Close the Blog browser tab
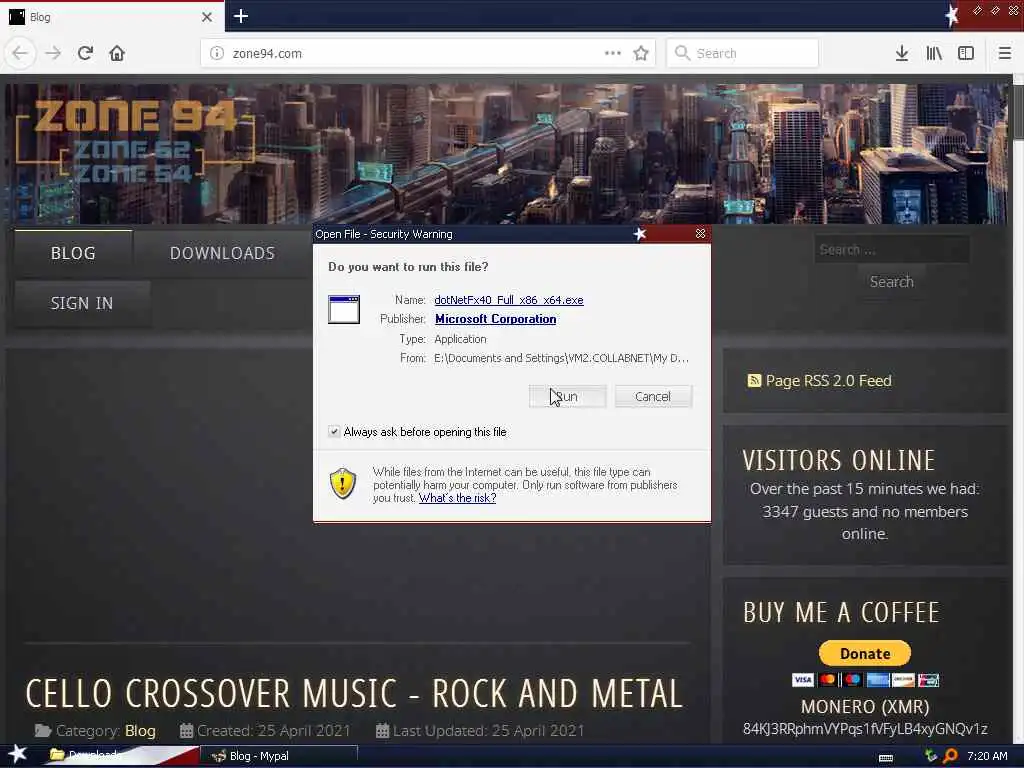Viewport: 1024px width, 768px height. pyautogui.click(x=207, y=17)
